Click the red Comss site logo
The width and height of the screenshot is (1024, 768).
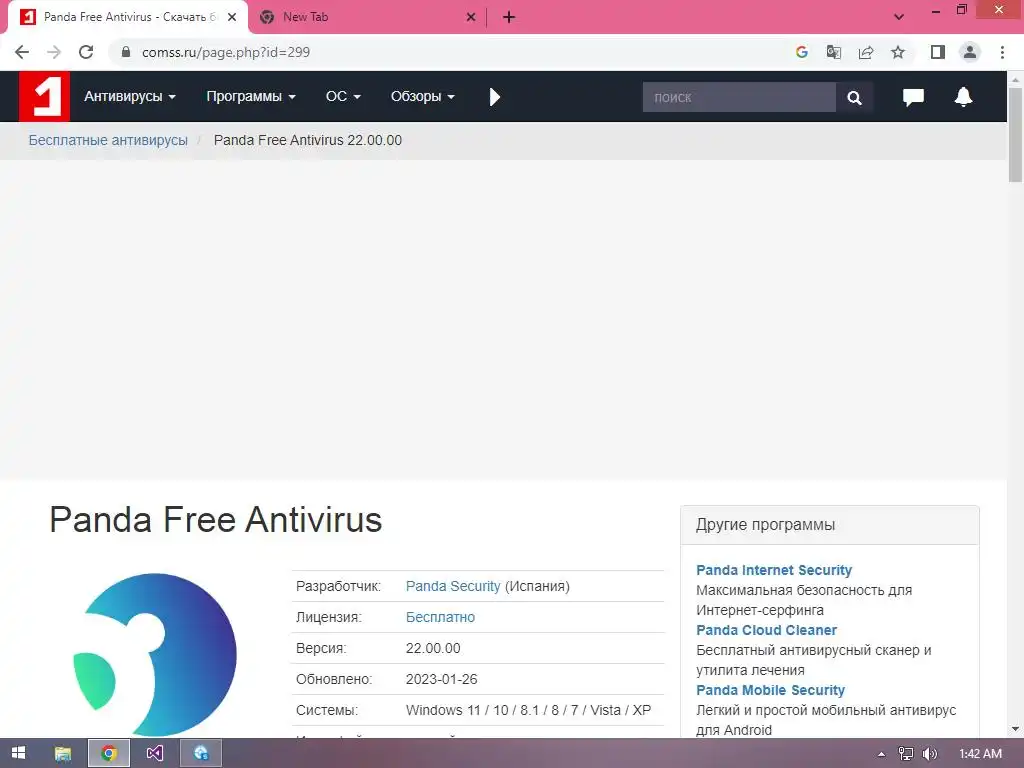pos(44,96)
